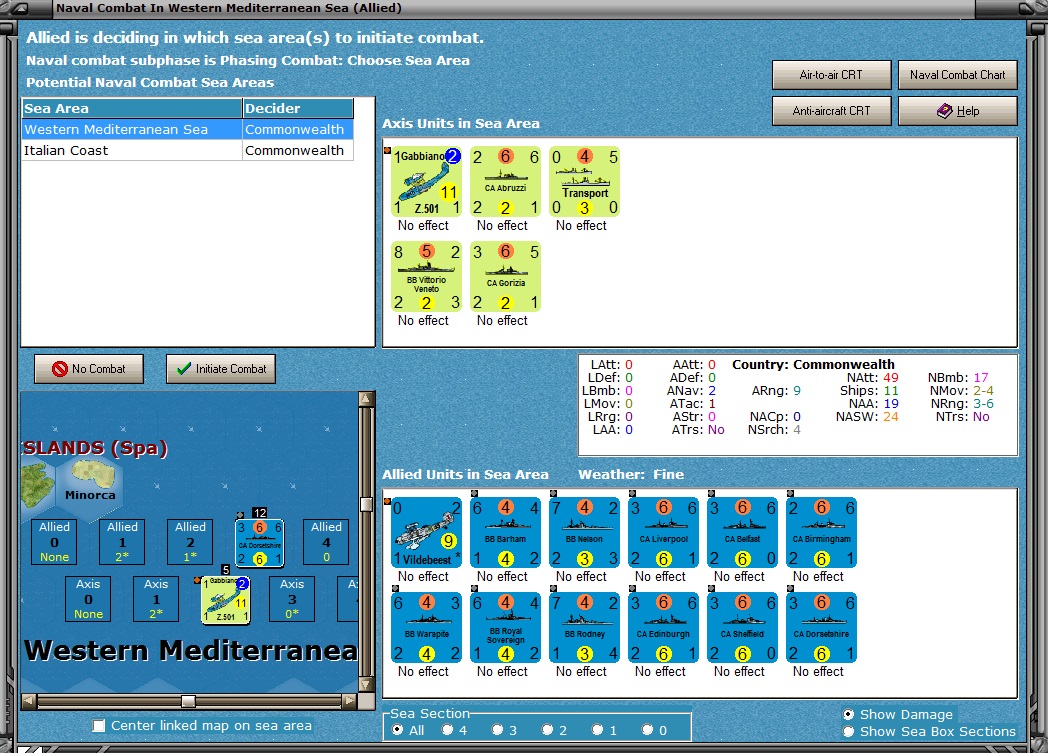Select the Vildebeest aircraft counter
This screenshot has width=1048, height=753.
(426, 533)
